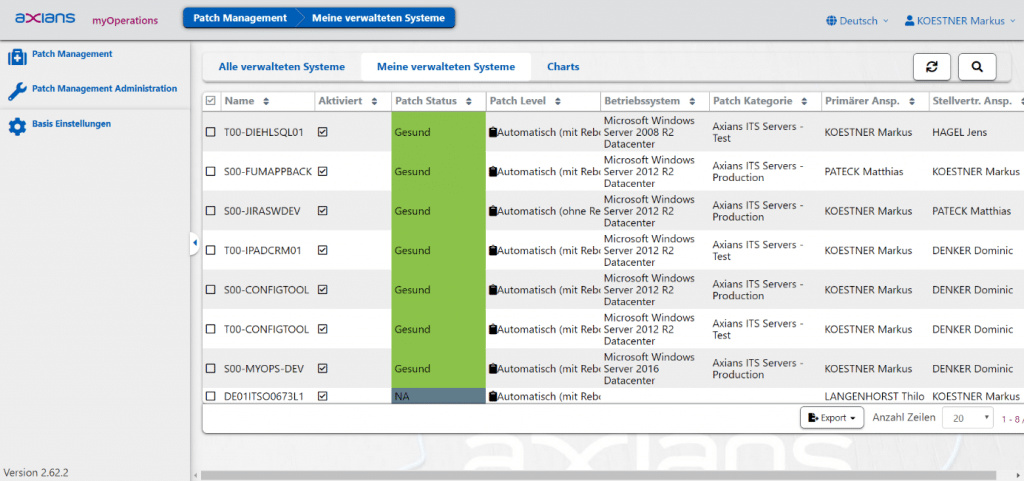Screen dimensions: 1024x481
Task: Click the user icon beside KOESTNER Markus
Action: pyautogui.click(x=909, y=20)
